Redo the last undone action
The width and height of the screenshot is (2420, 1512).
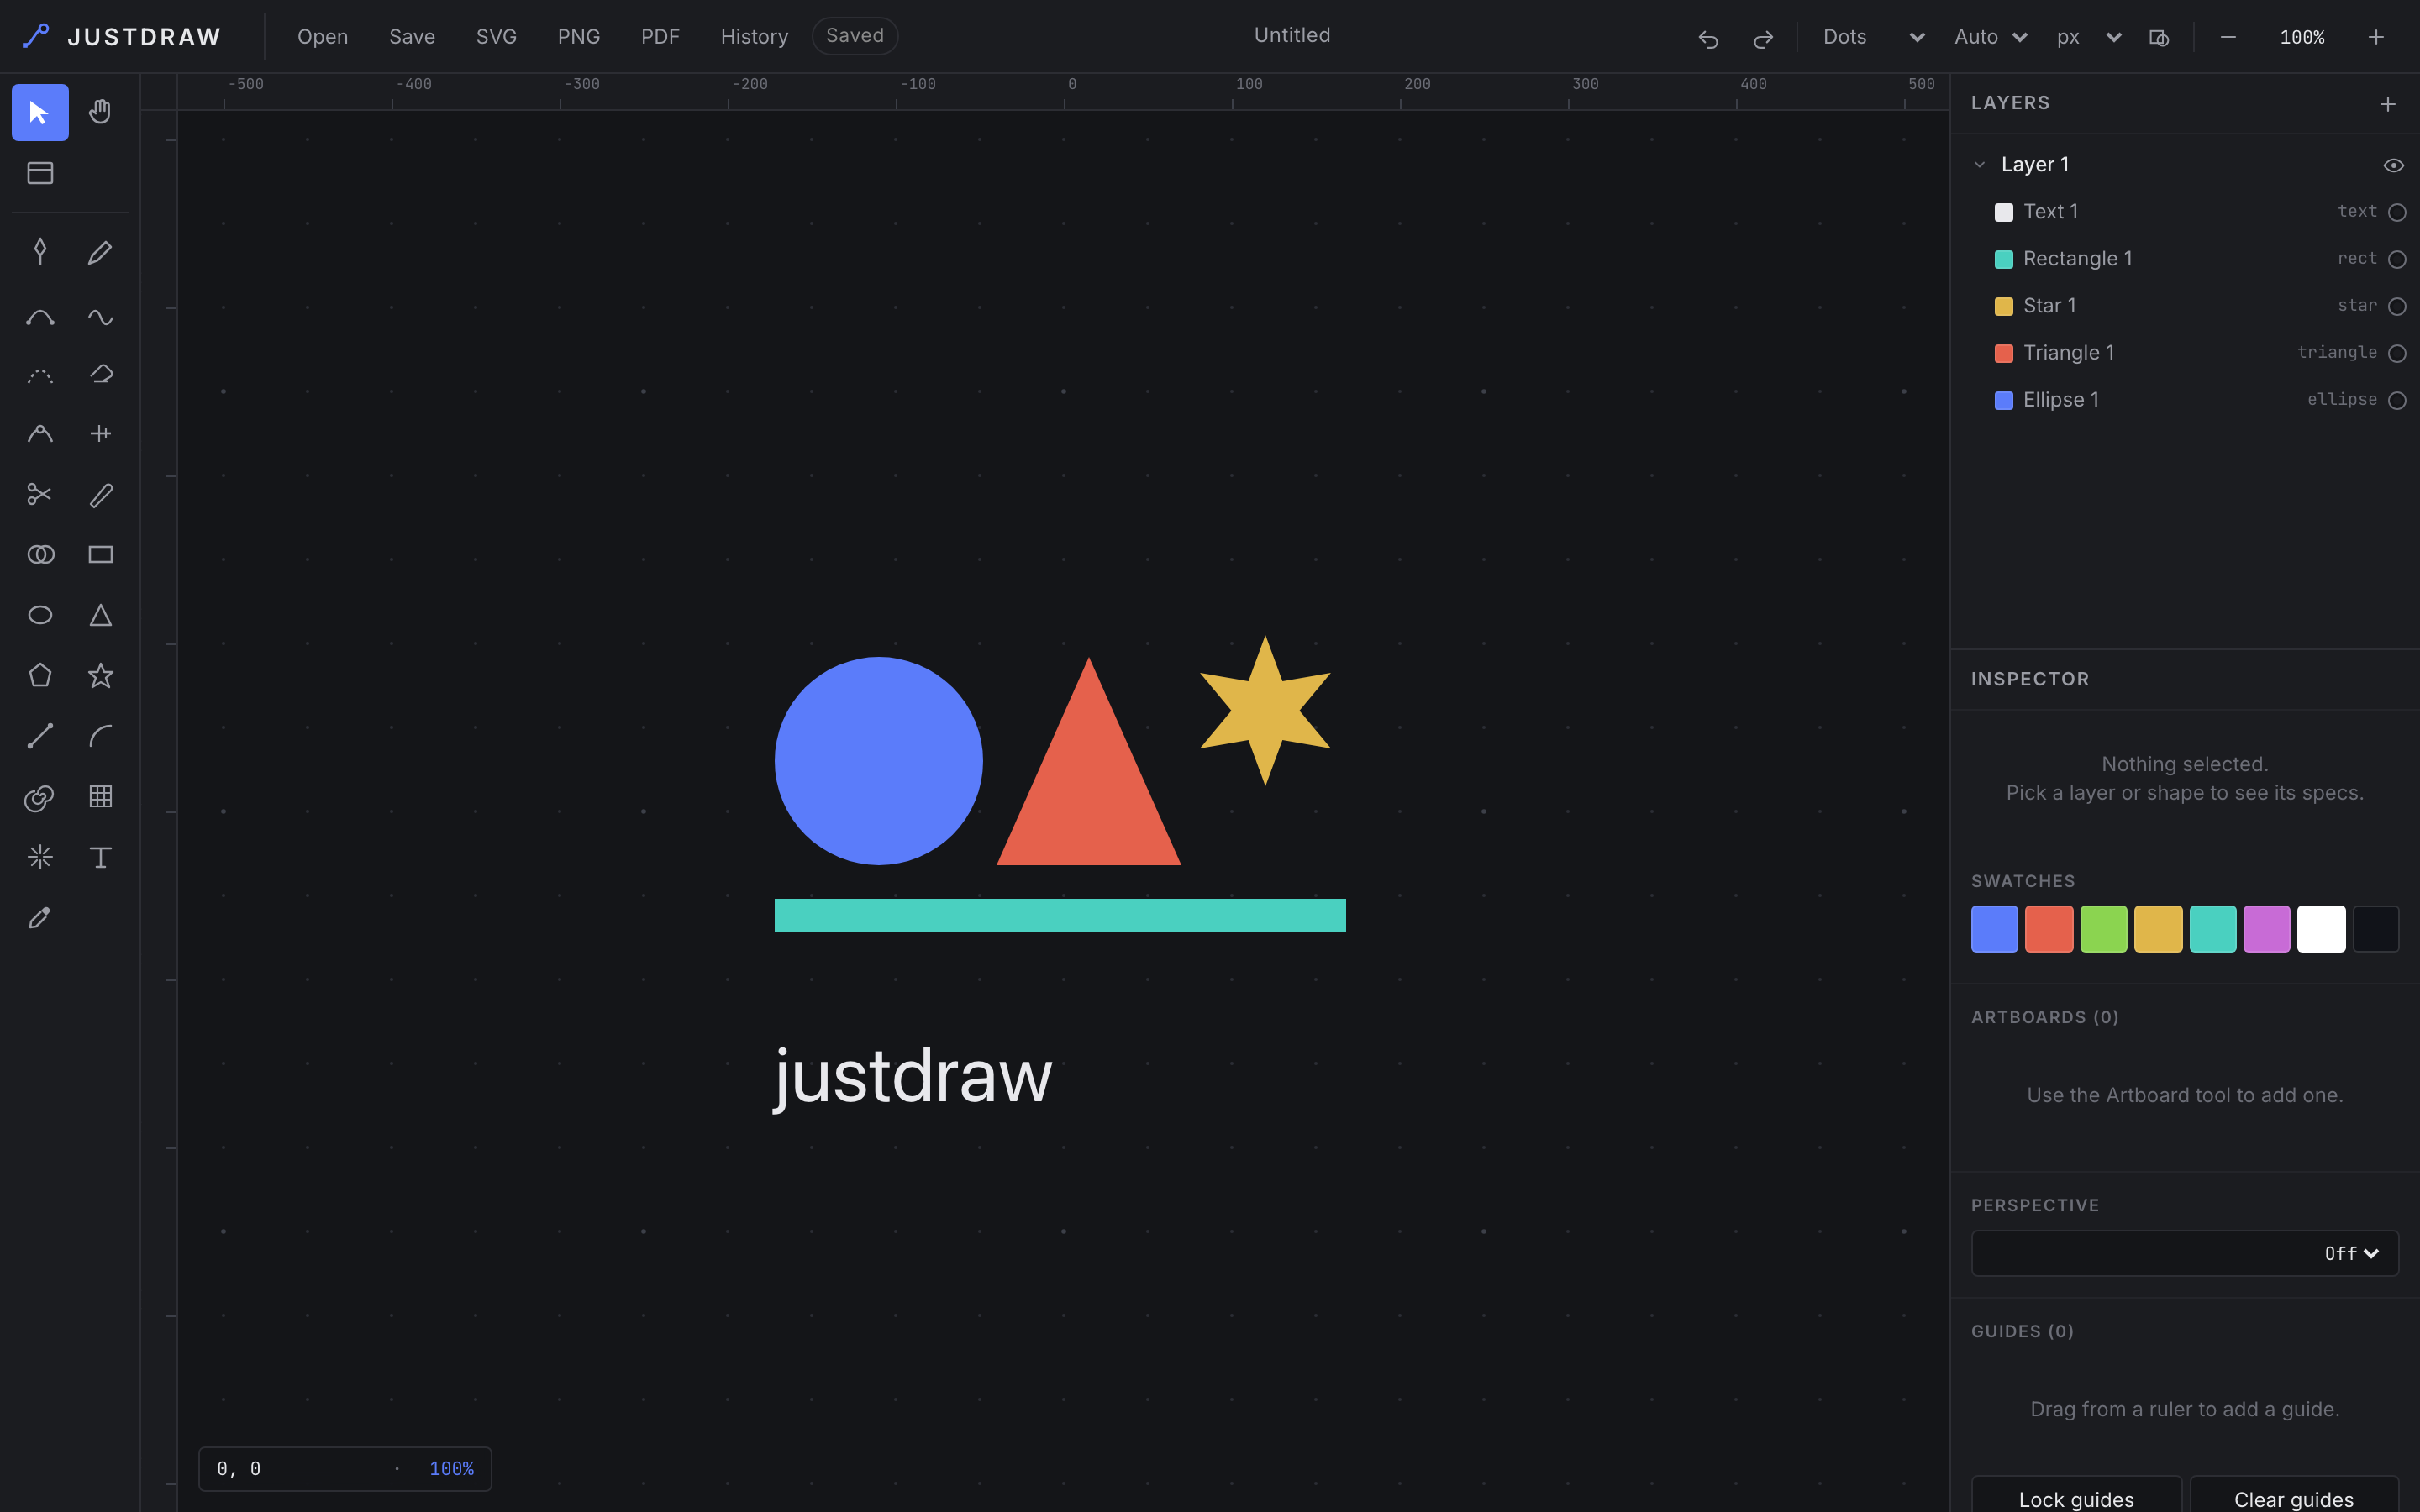[x=1763, y=38]
